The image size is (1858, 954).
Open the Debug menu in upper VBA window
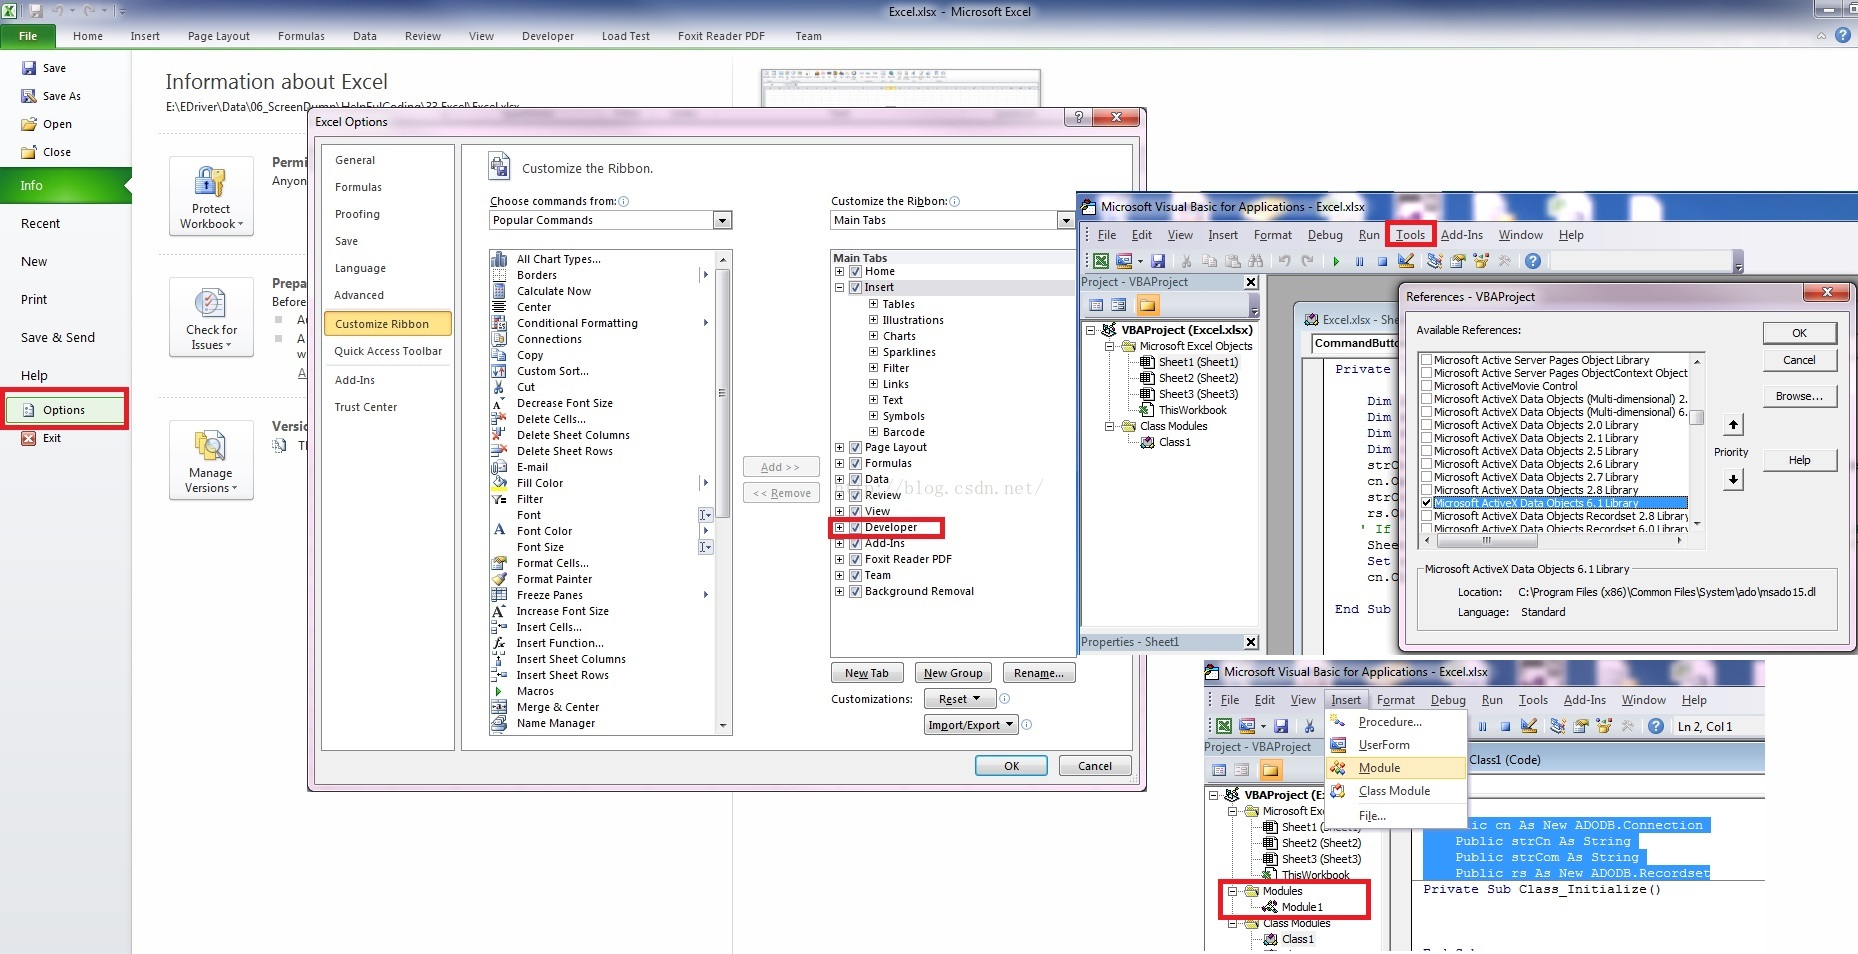pos(1325,235)
